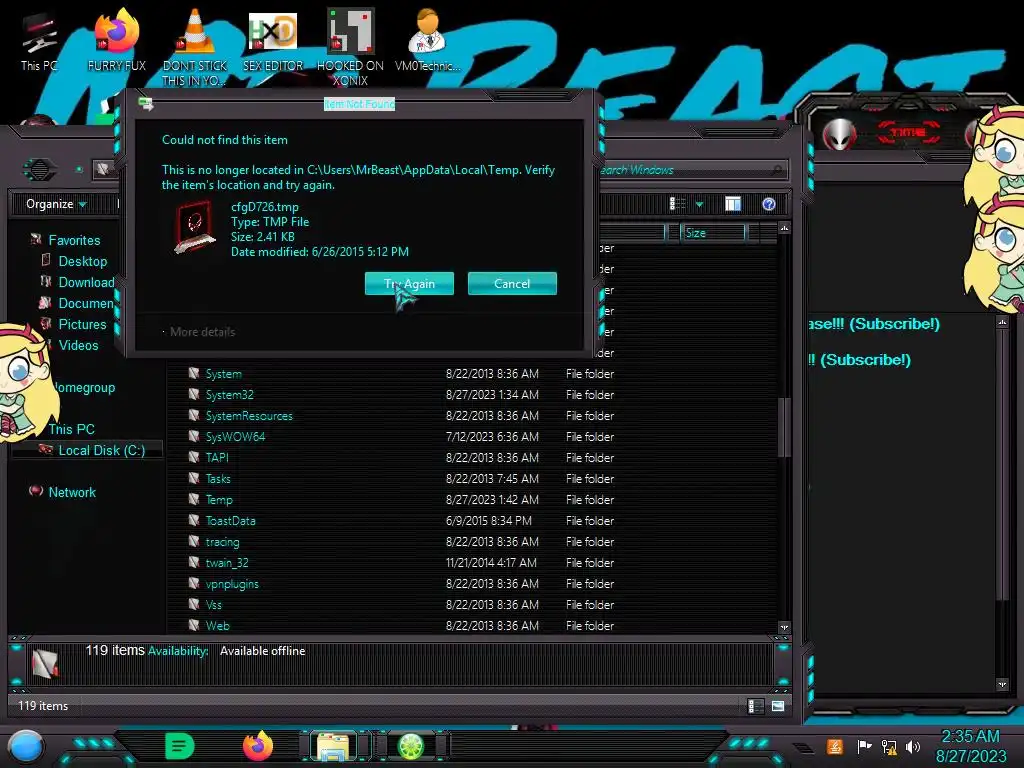
Task: Sort by the Size column header
Action: [712, 232]
